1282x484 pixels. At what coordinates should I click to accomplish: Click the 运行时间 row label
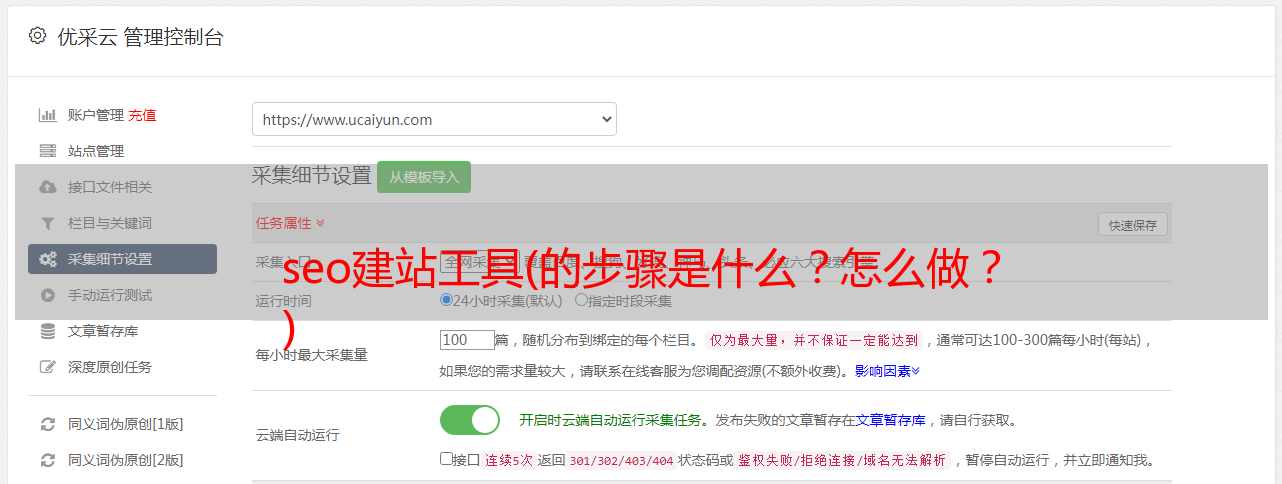coord(283,300)
